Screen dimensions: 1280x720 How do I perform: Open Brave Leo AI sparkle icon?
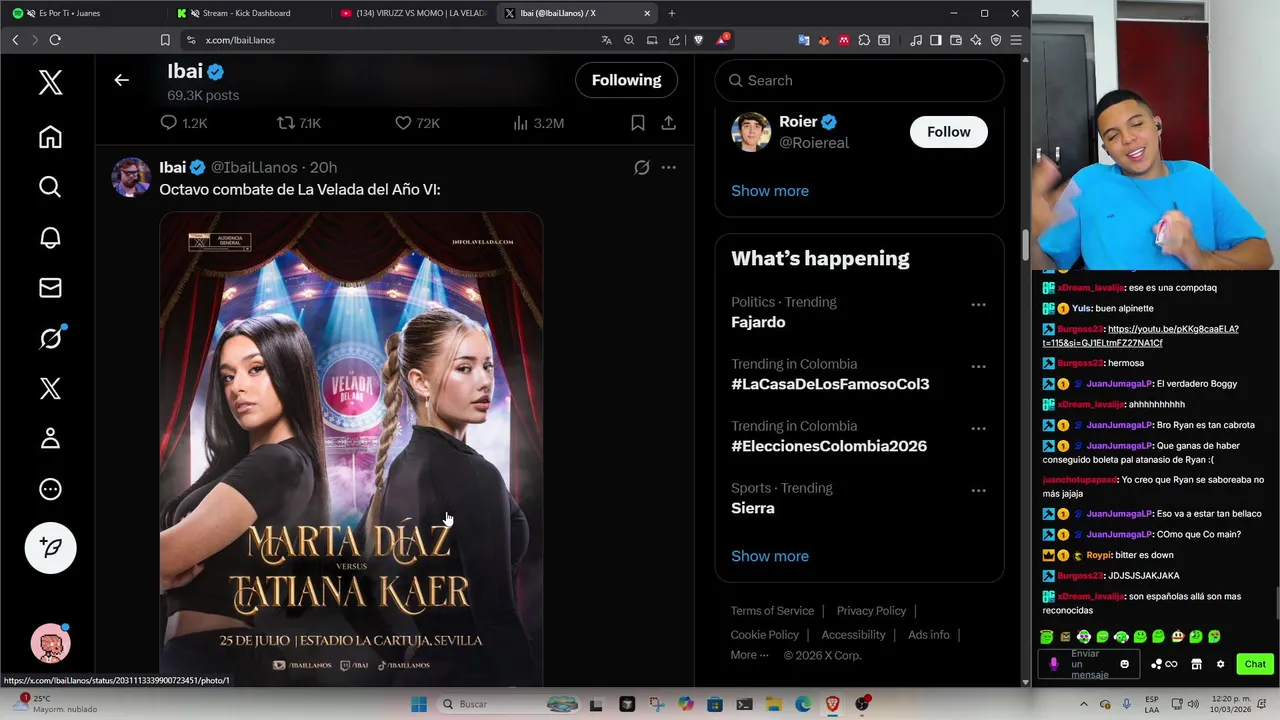point(976,40)
